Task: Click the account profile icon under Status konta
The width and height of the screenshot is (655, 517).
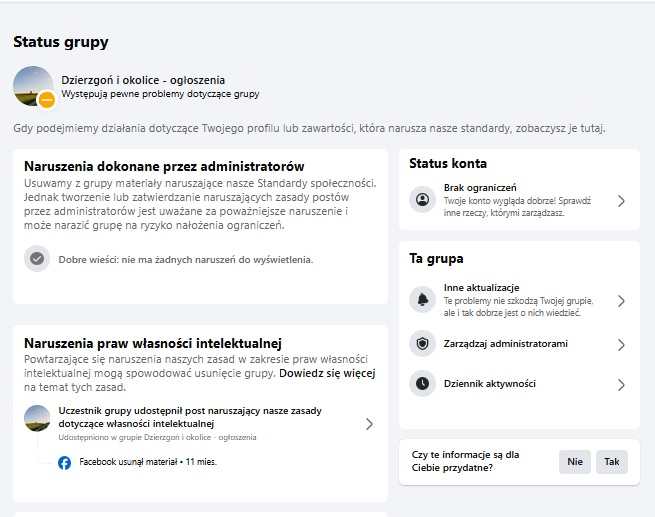Action: pyautogui.click(x=422, y=200)
